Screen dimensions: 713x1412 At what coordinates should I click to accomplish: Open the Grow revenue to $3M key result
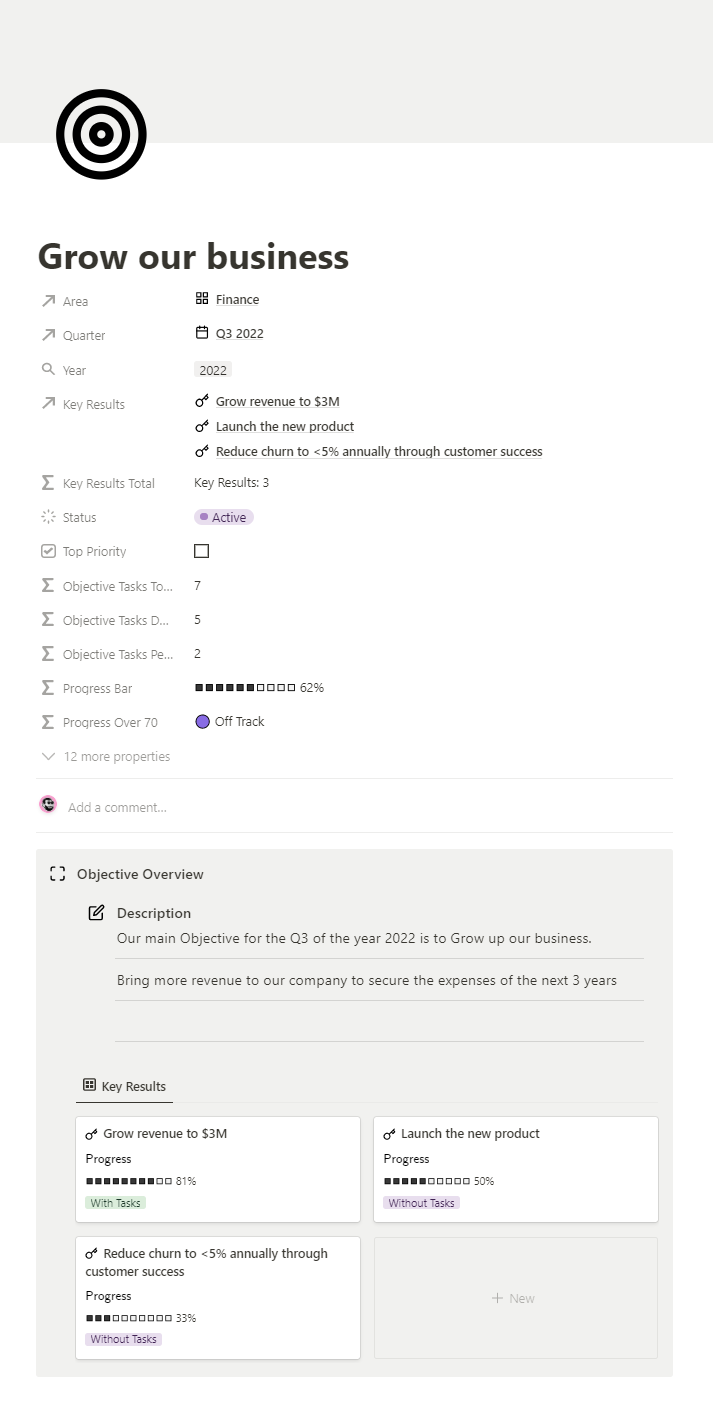point(277,400)
